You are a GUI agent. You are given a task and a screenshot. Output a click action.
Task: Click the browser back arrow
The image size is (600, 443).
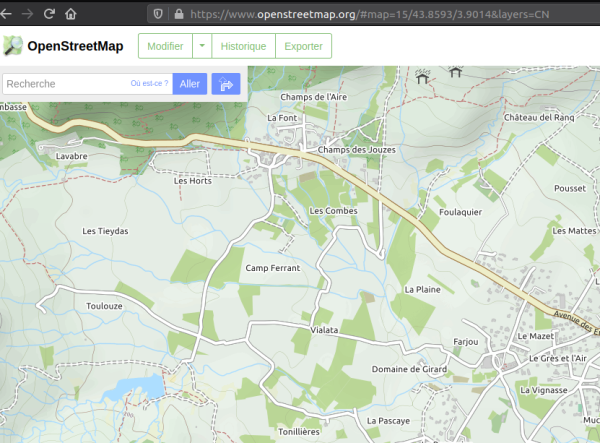click(x=7, y=14)
